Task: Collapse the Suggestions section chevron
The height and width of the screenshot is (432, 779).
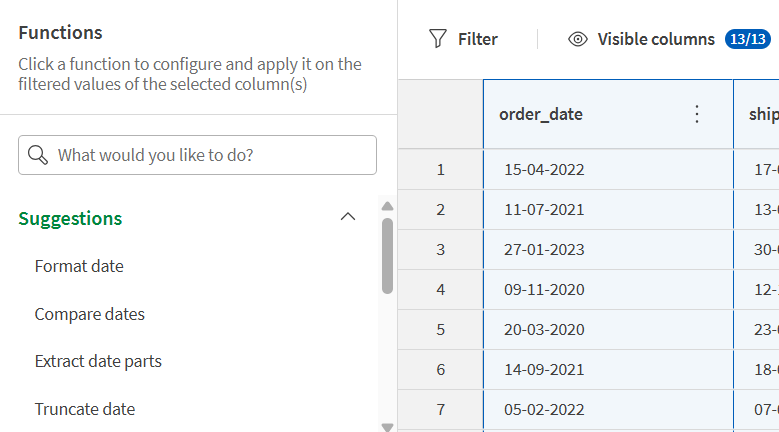Action: tap(348, 217)
